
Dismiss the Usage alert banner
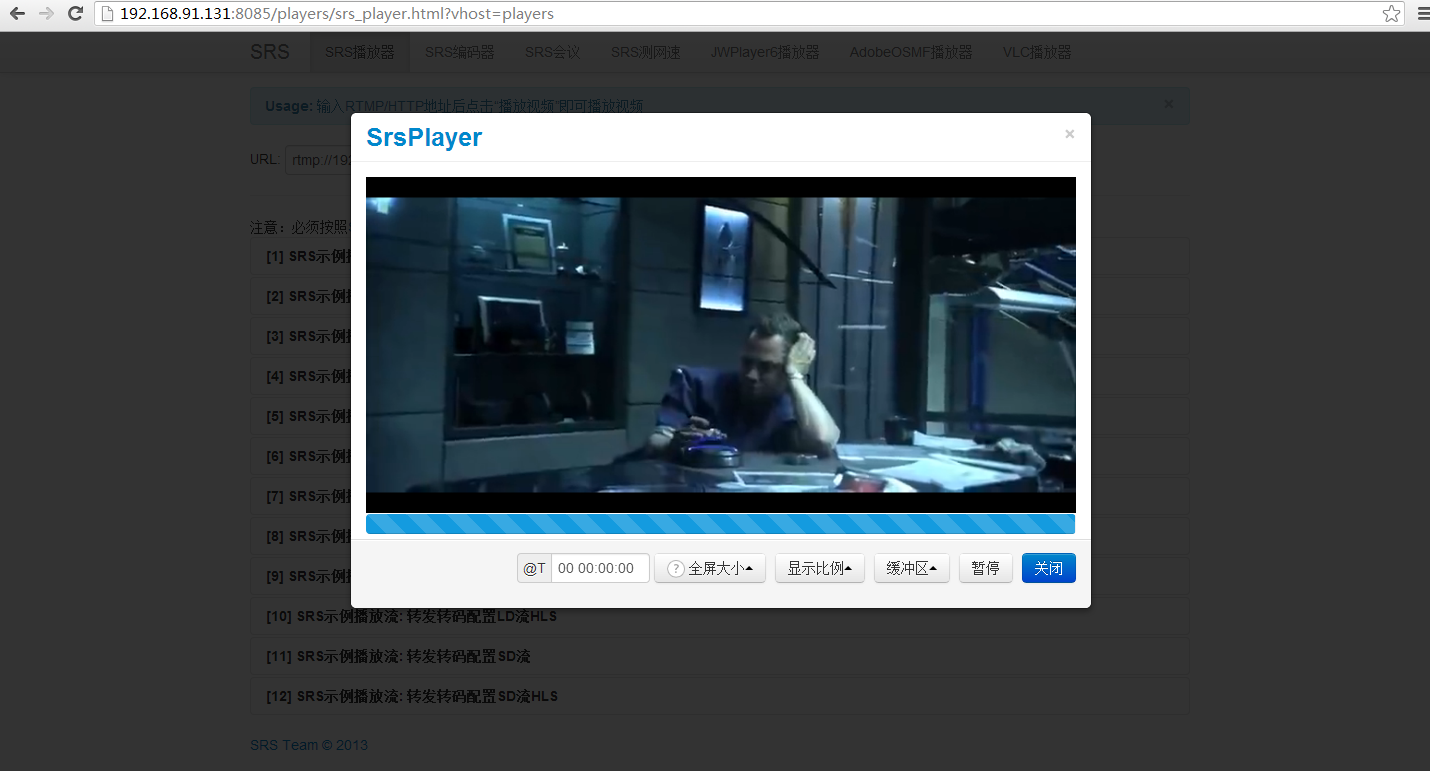tap(1169, 104)
